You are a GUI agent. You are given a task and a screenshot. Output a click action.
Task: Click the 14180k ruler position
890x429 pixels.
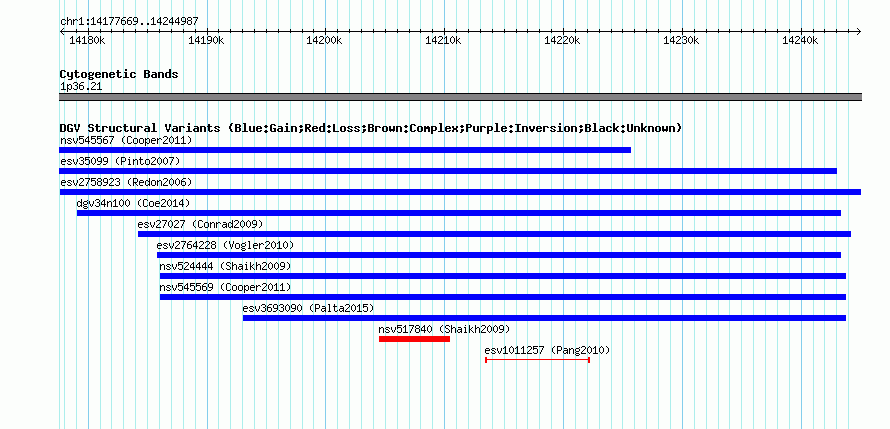click(86, 40)
